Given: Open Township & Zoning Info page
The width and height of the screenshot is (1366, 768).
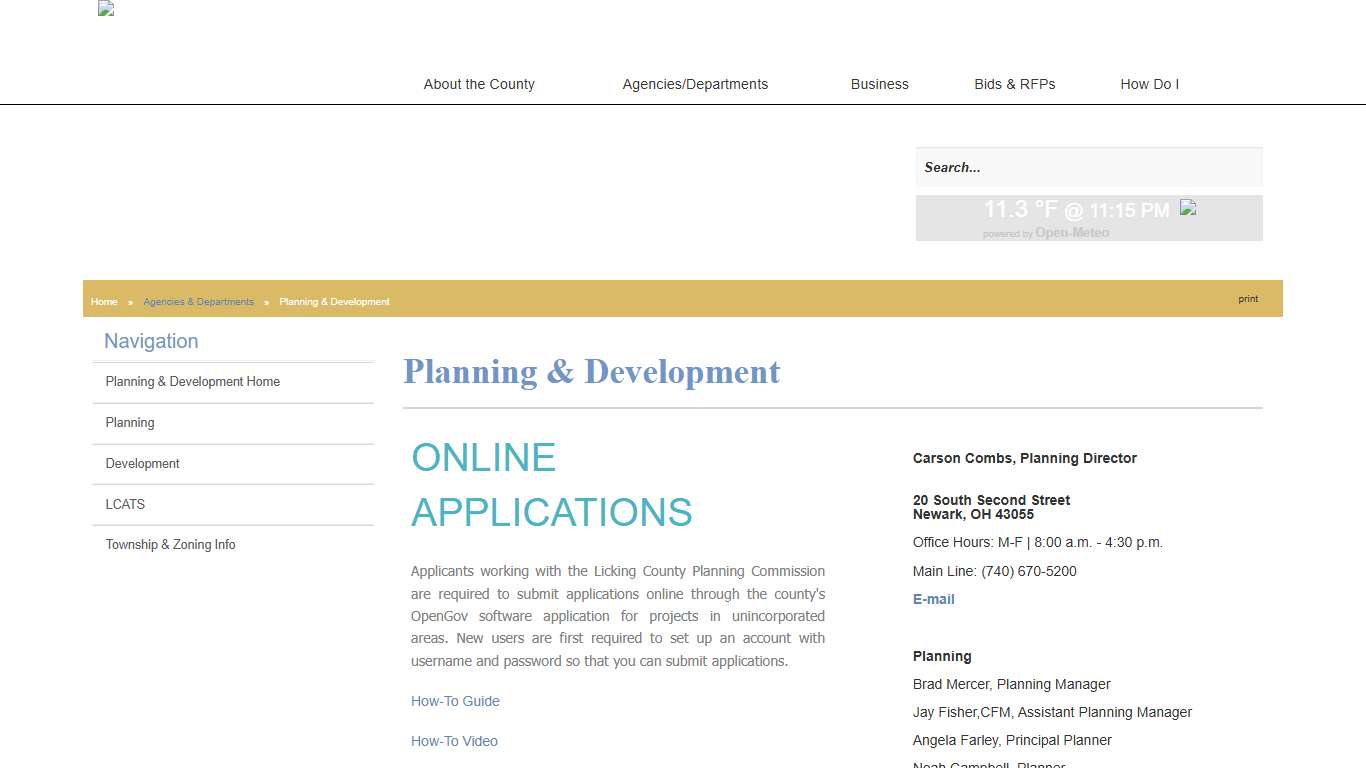Looking at the screenshot, I should 170,544.
